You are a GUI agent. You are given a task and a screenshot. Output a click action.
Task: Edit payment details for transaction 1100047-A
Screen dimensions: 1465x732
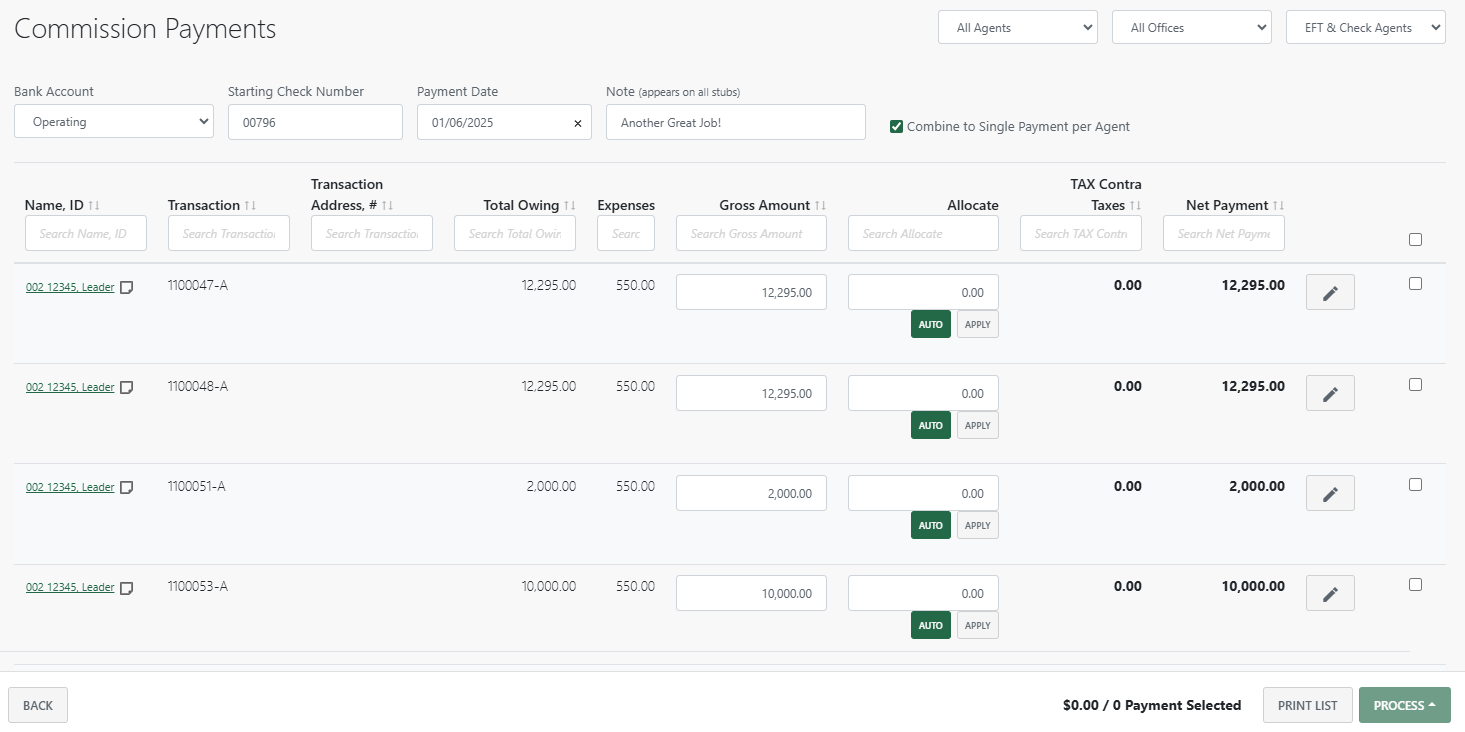[x=1330, y=291]
